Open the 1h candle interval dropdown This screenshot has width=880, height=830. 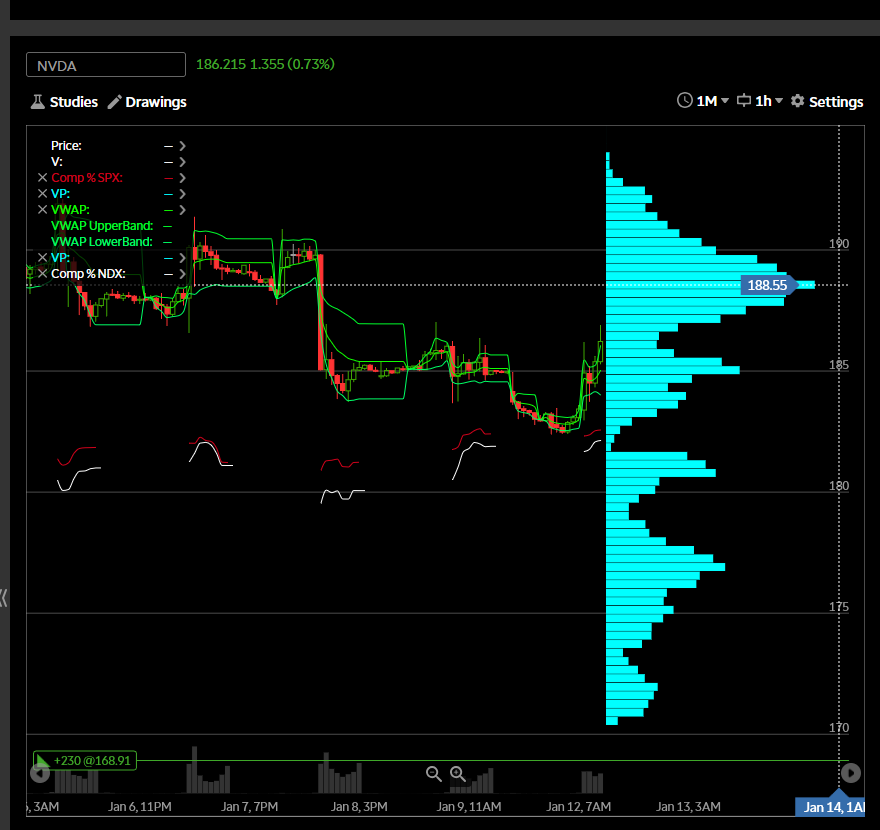(x=760, y=101)
